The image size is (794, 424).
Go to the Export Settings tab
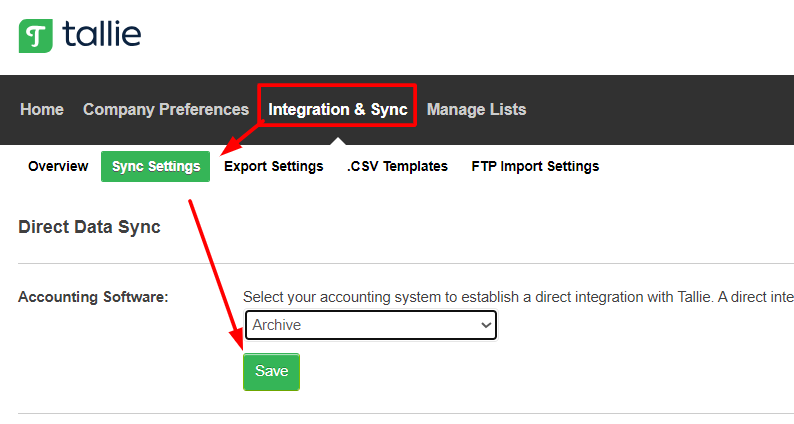[274, 166]
